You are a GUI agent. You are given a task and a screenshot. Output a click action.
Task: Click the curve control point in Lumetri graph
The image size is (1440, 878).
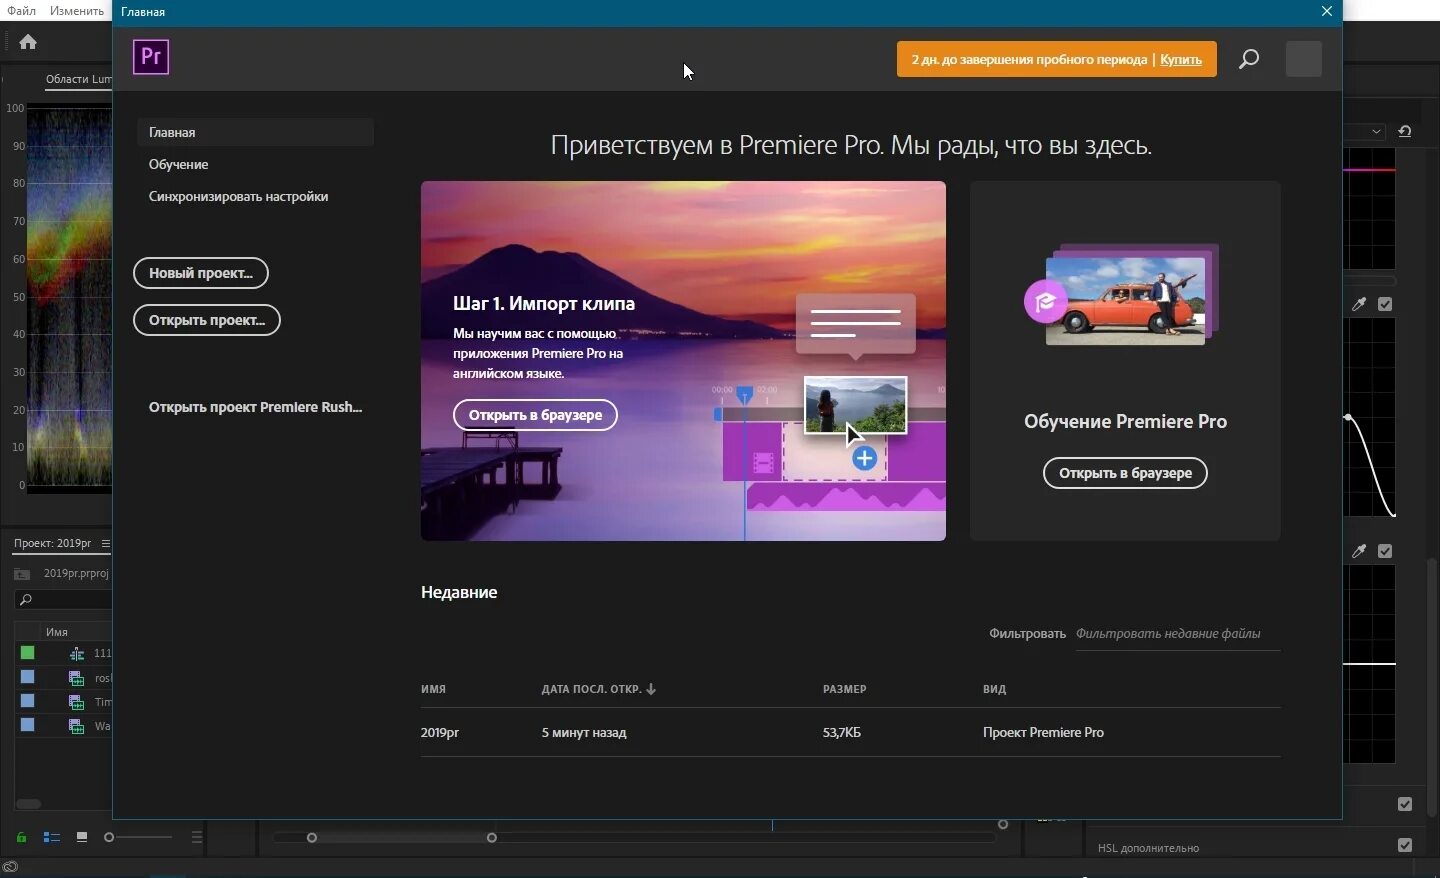[1349, 417]
